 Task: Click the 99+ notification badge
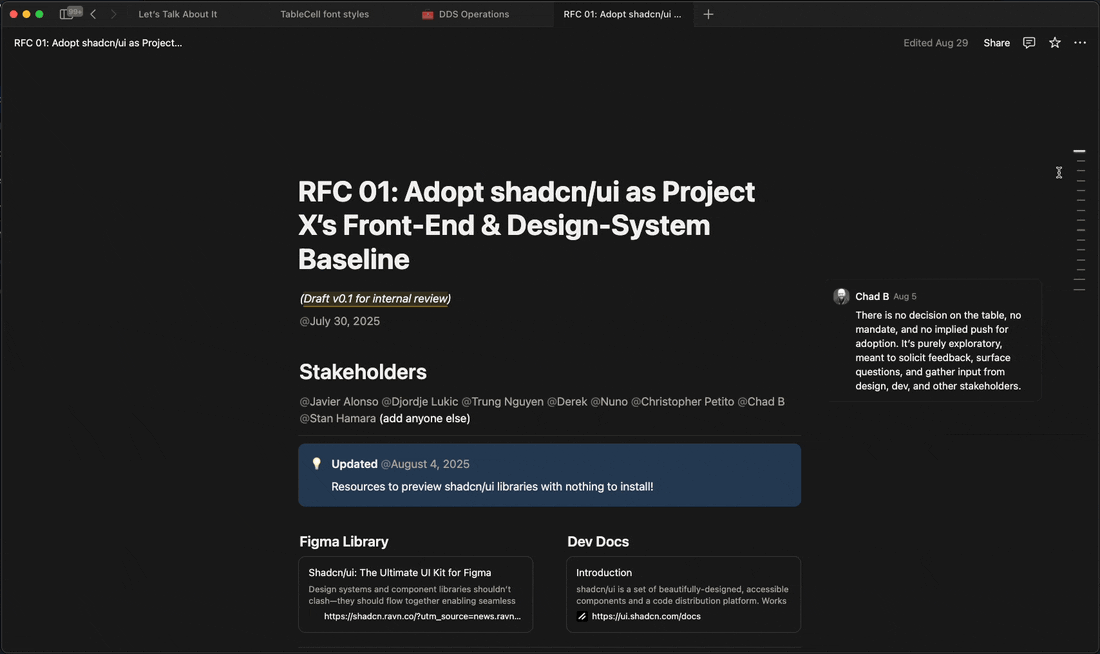73,10
